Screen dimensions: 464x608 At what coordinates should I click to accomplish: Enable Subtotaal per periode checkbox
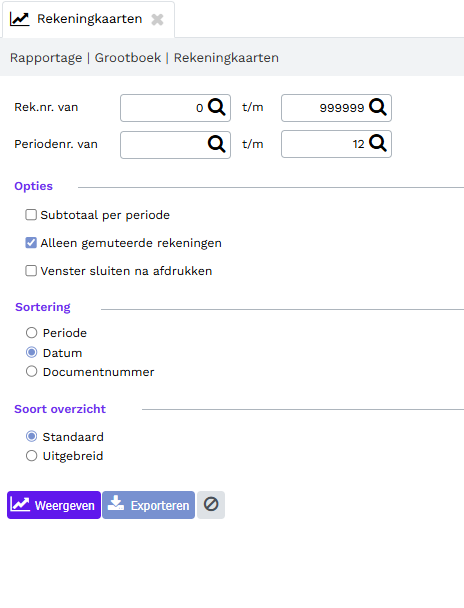(x=31, y=215)
